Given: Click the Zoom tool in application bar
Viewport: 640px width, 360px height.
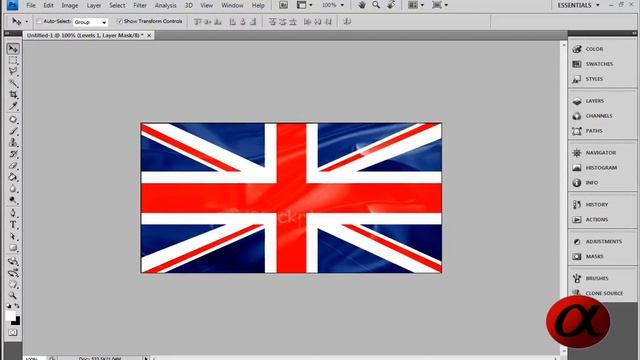Looking at the screenshot, I should [x=376, y=5].
